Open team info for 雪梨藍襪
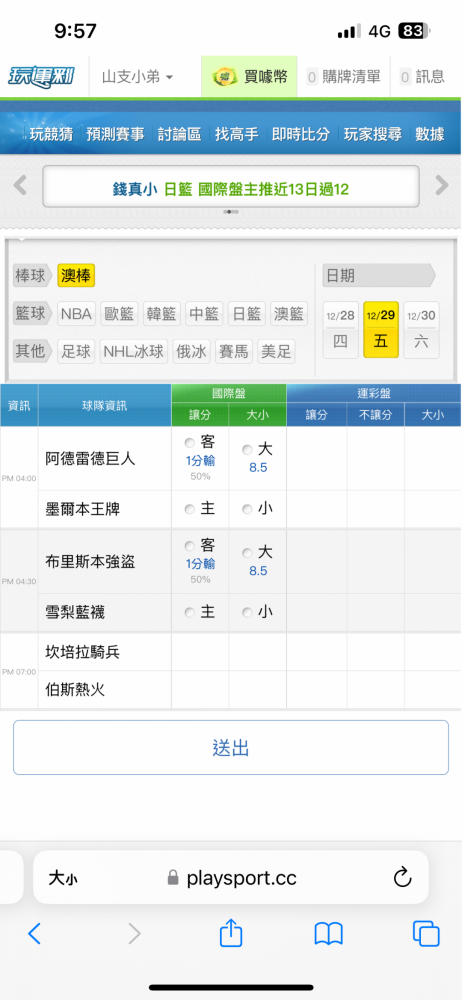 point(75,612)
